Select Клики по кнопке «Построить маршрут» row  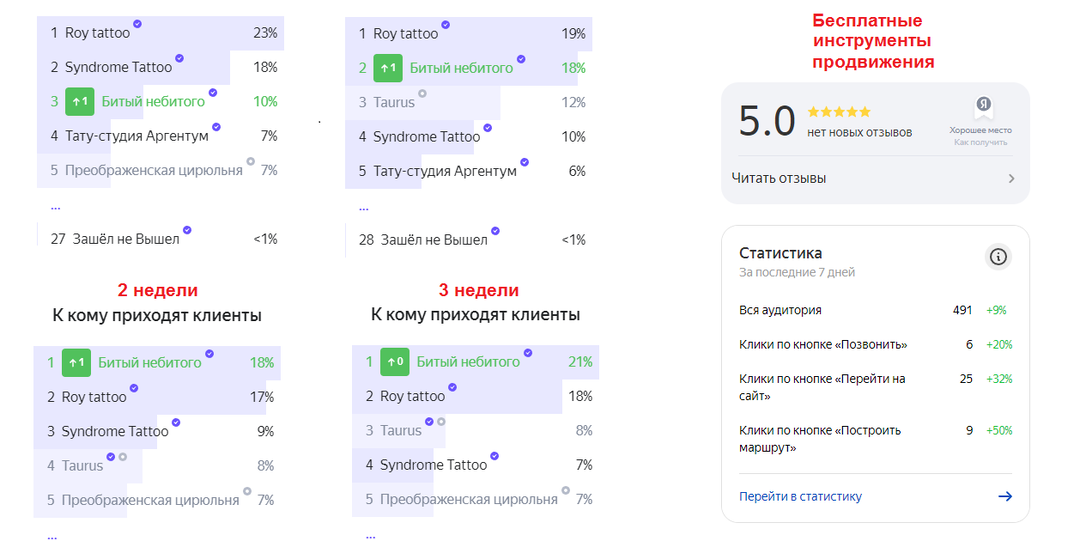tap(875, 439)
